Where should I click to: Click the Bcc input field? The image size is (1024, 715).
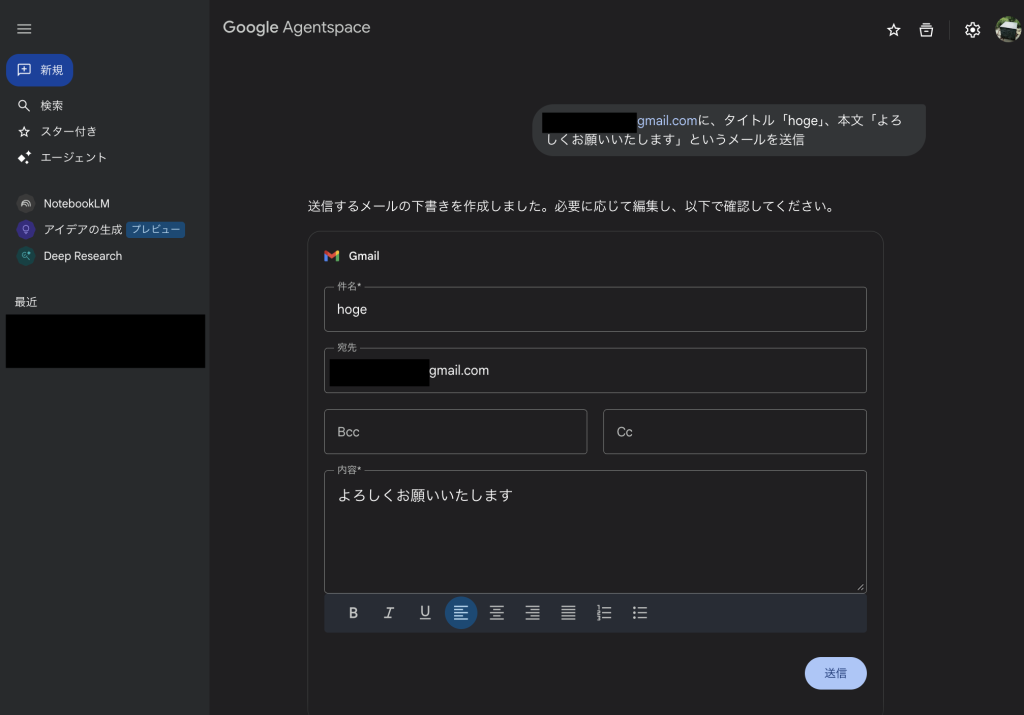455,432
